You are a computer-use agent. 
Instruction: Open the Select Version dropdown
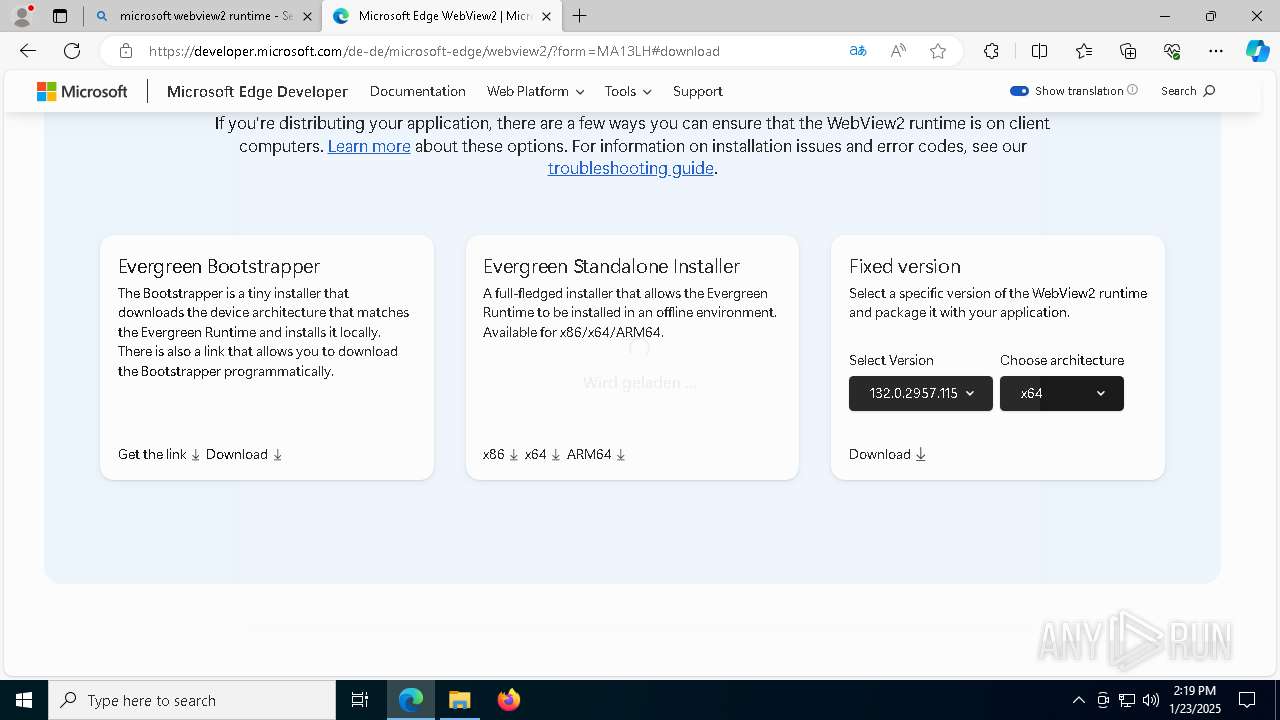point(921,393)
